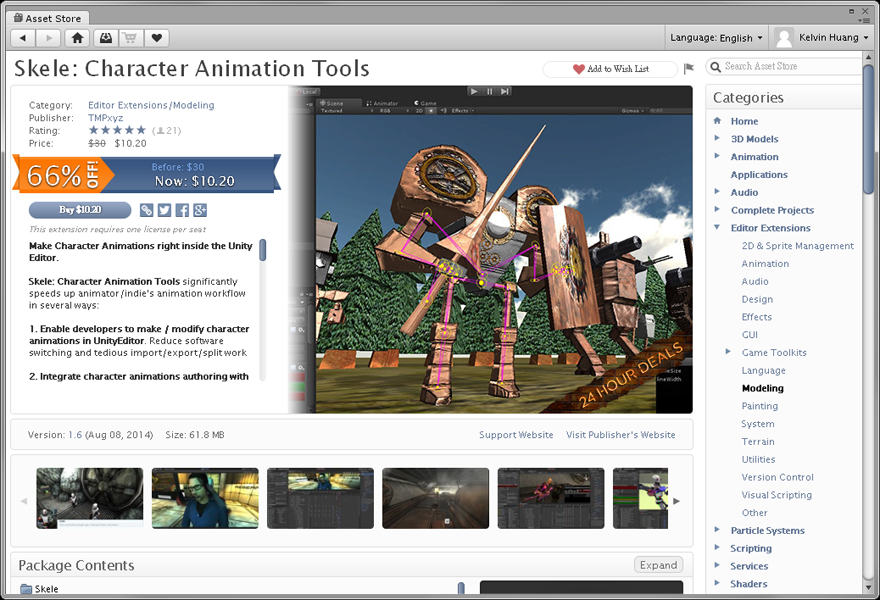Open the Language: English dropdown
Viewport: 880px width, 600px height.
click(x=716, y=38)
